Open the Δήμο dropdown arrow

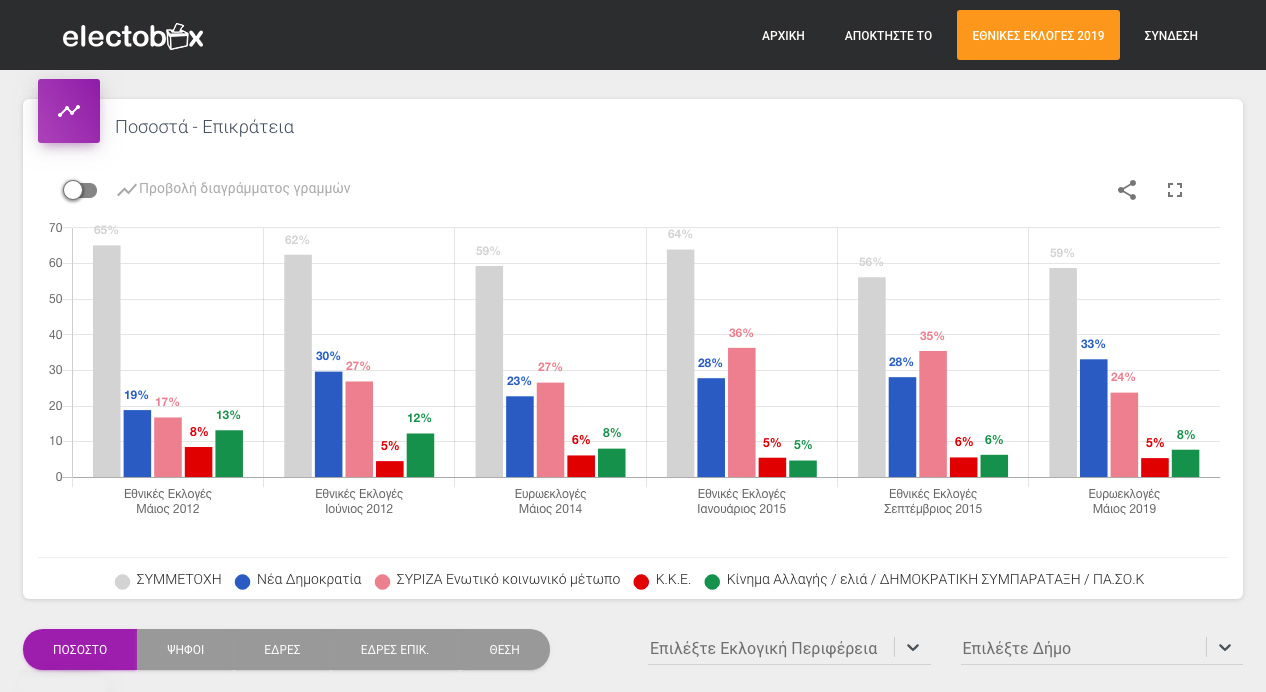(1225, 648)
